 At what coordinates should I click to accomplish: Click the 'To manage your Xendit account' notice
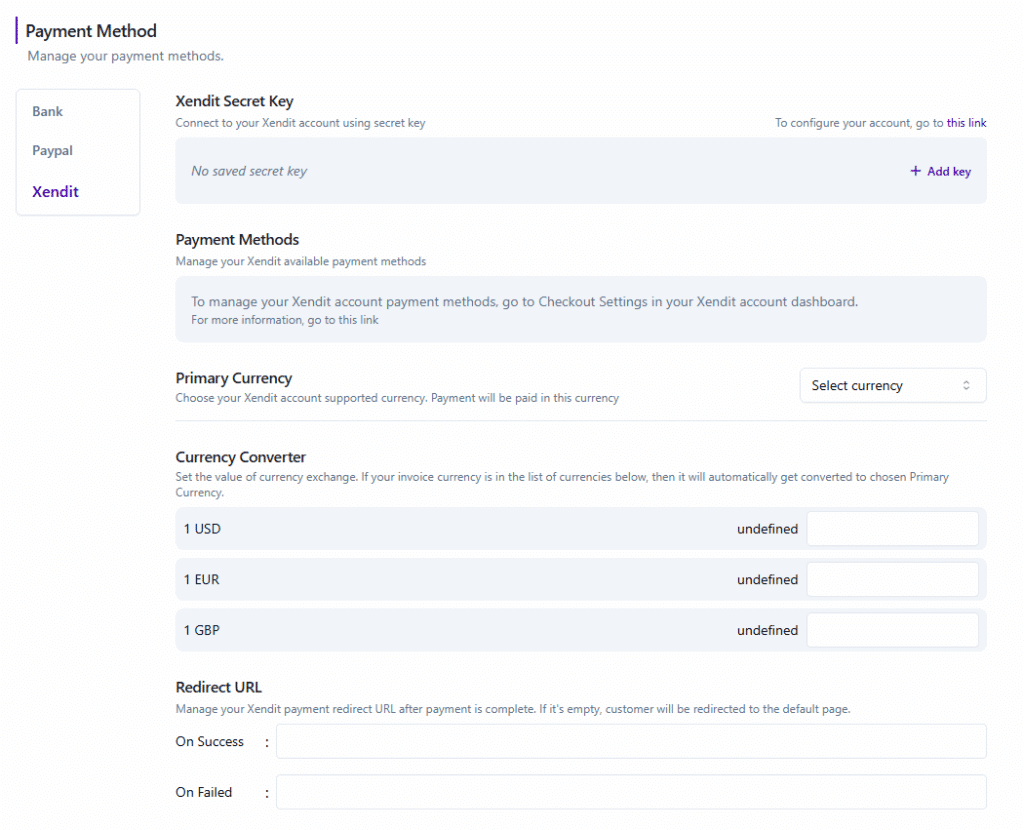(x=524, y=302)
